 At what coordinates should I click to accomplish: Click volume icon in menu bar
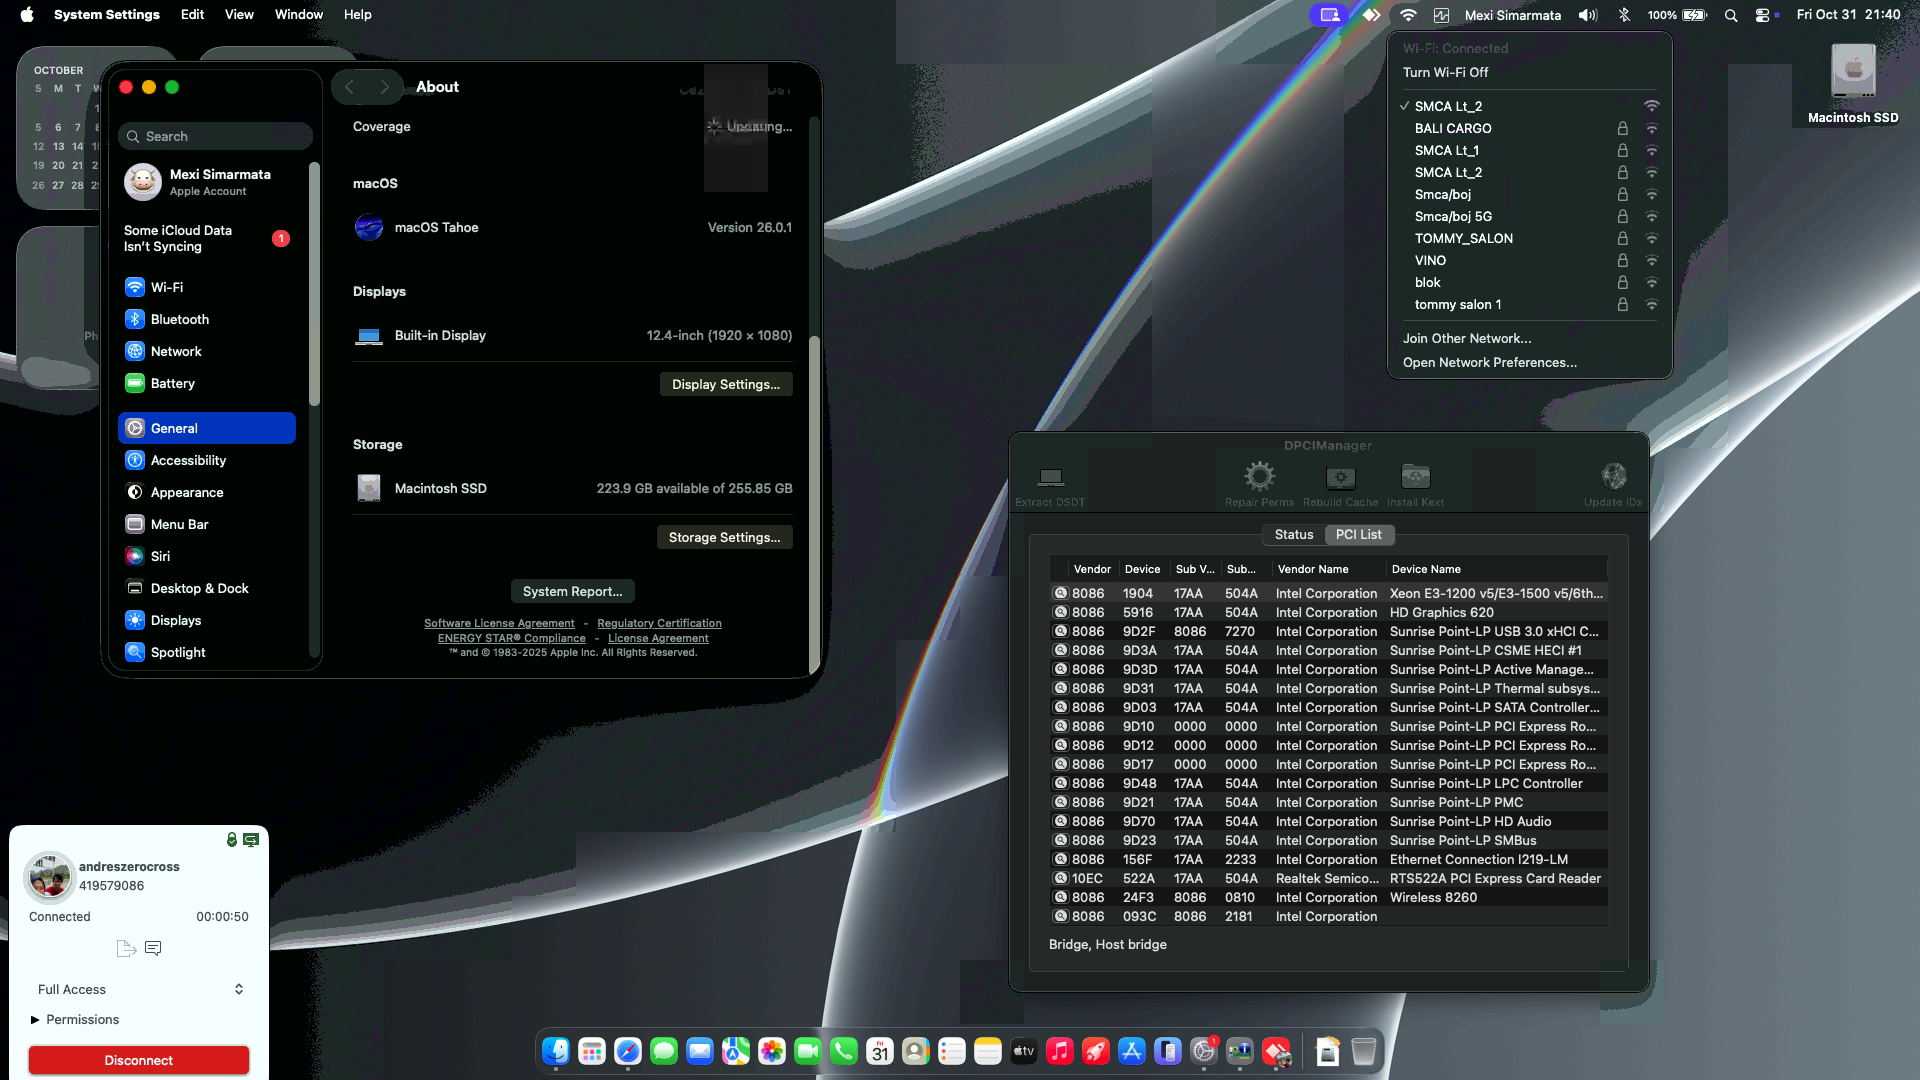(1588, 15)
